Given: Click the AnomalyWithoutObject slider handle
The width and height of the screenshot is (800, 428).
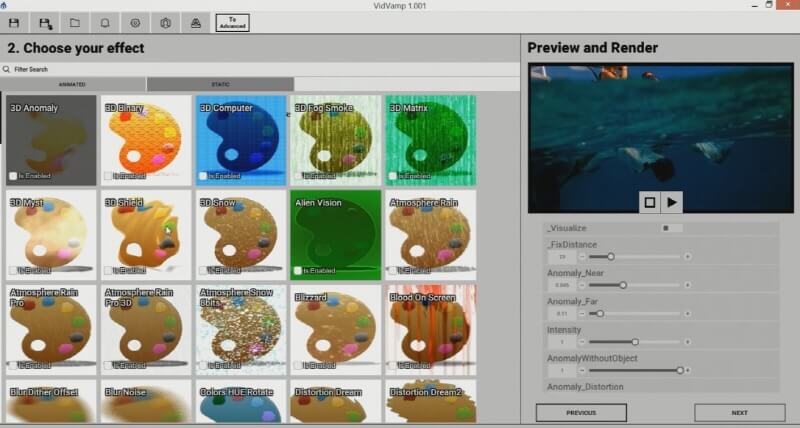Looking at the screenshot, I should (x=680, y=370).
